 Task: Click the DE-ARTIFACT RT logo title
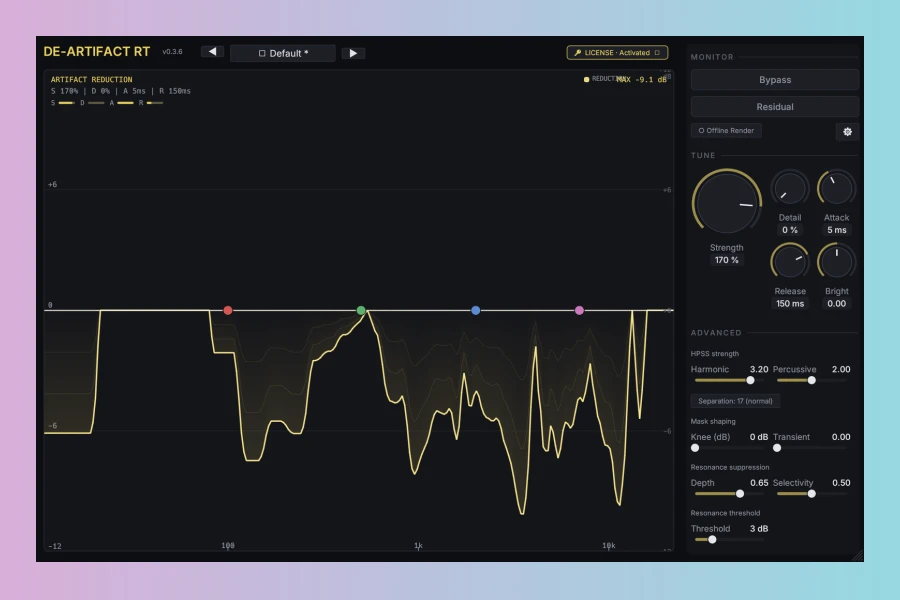pyautogui.click(x=96, y=52)
